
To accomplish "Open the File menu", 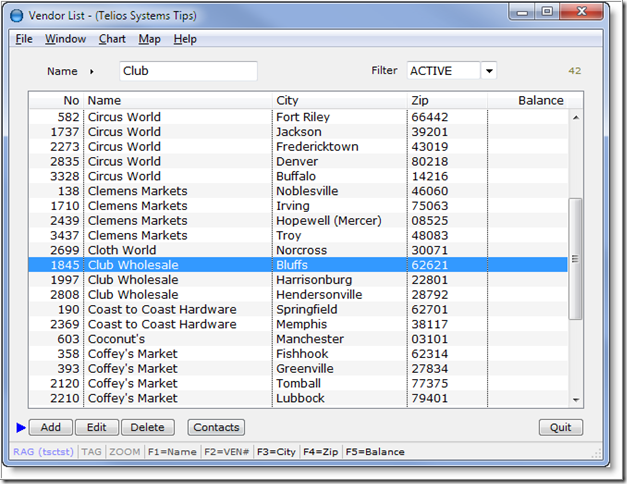I will (24, 39).
